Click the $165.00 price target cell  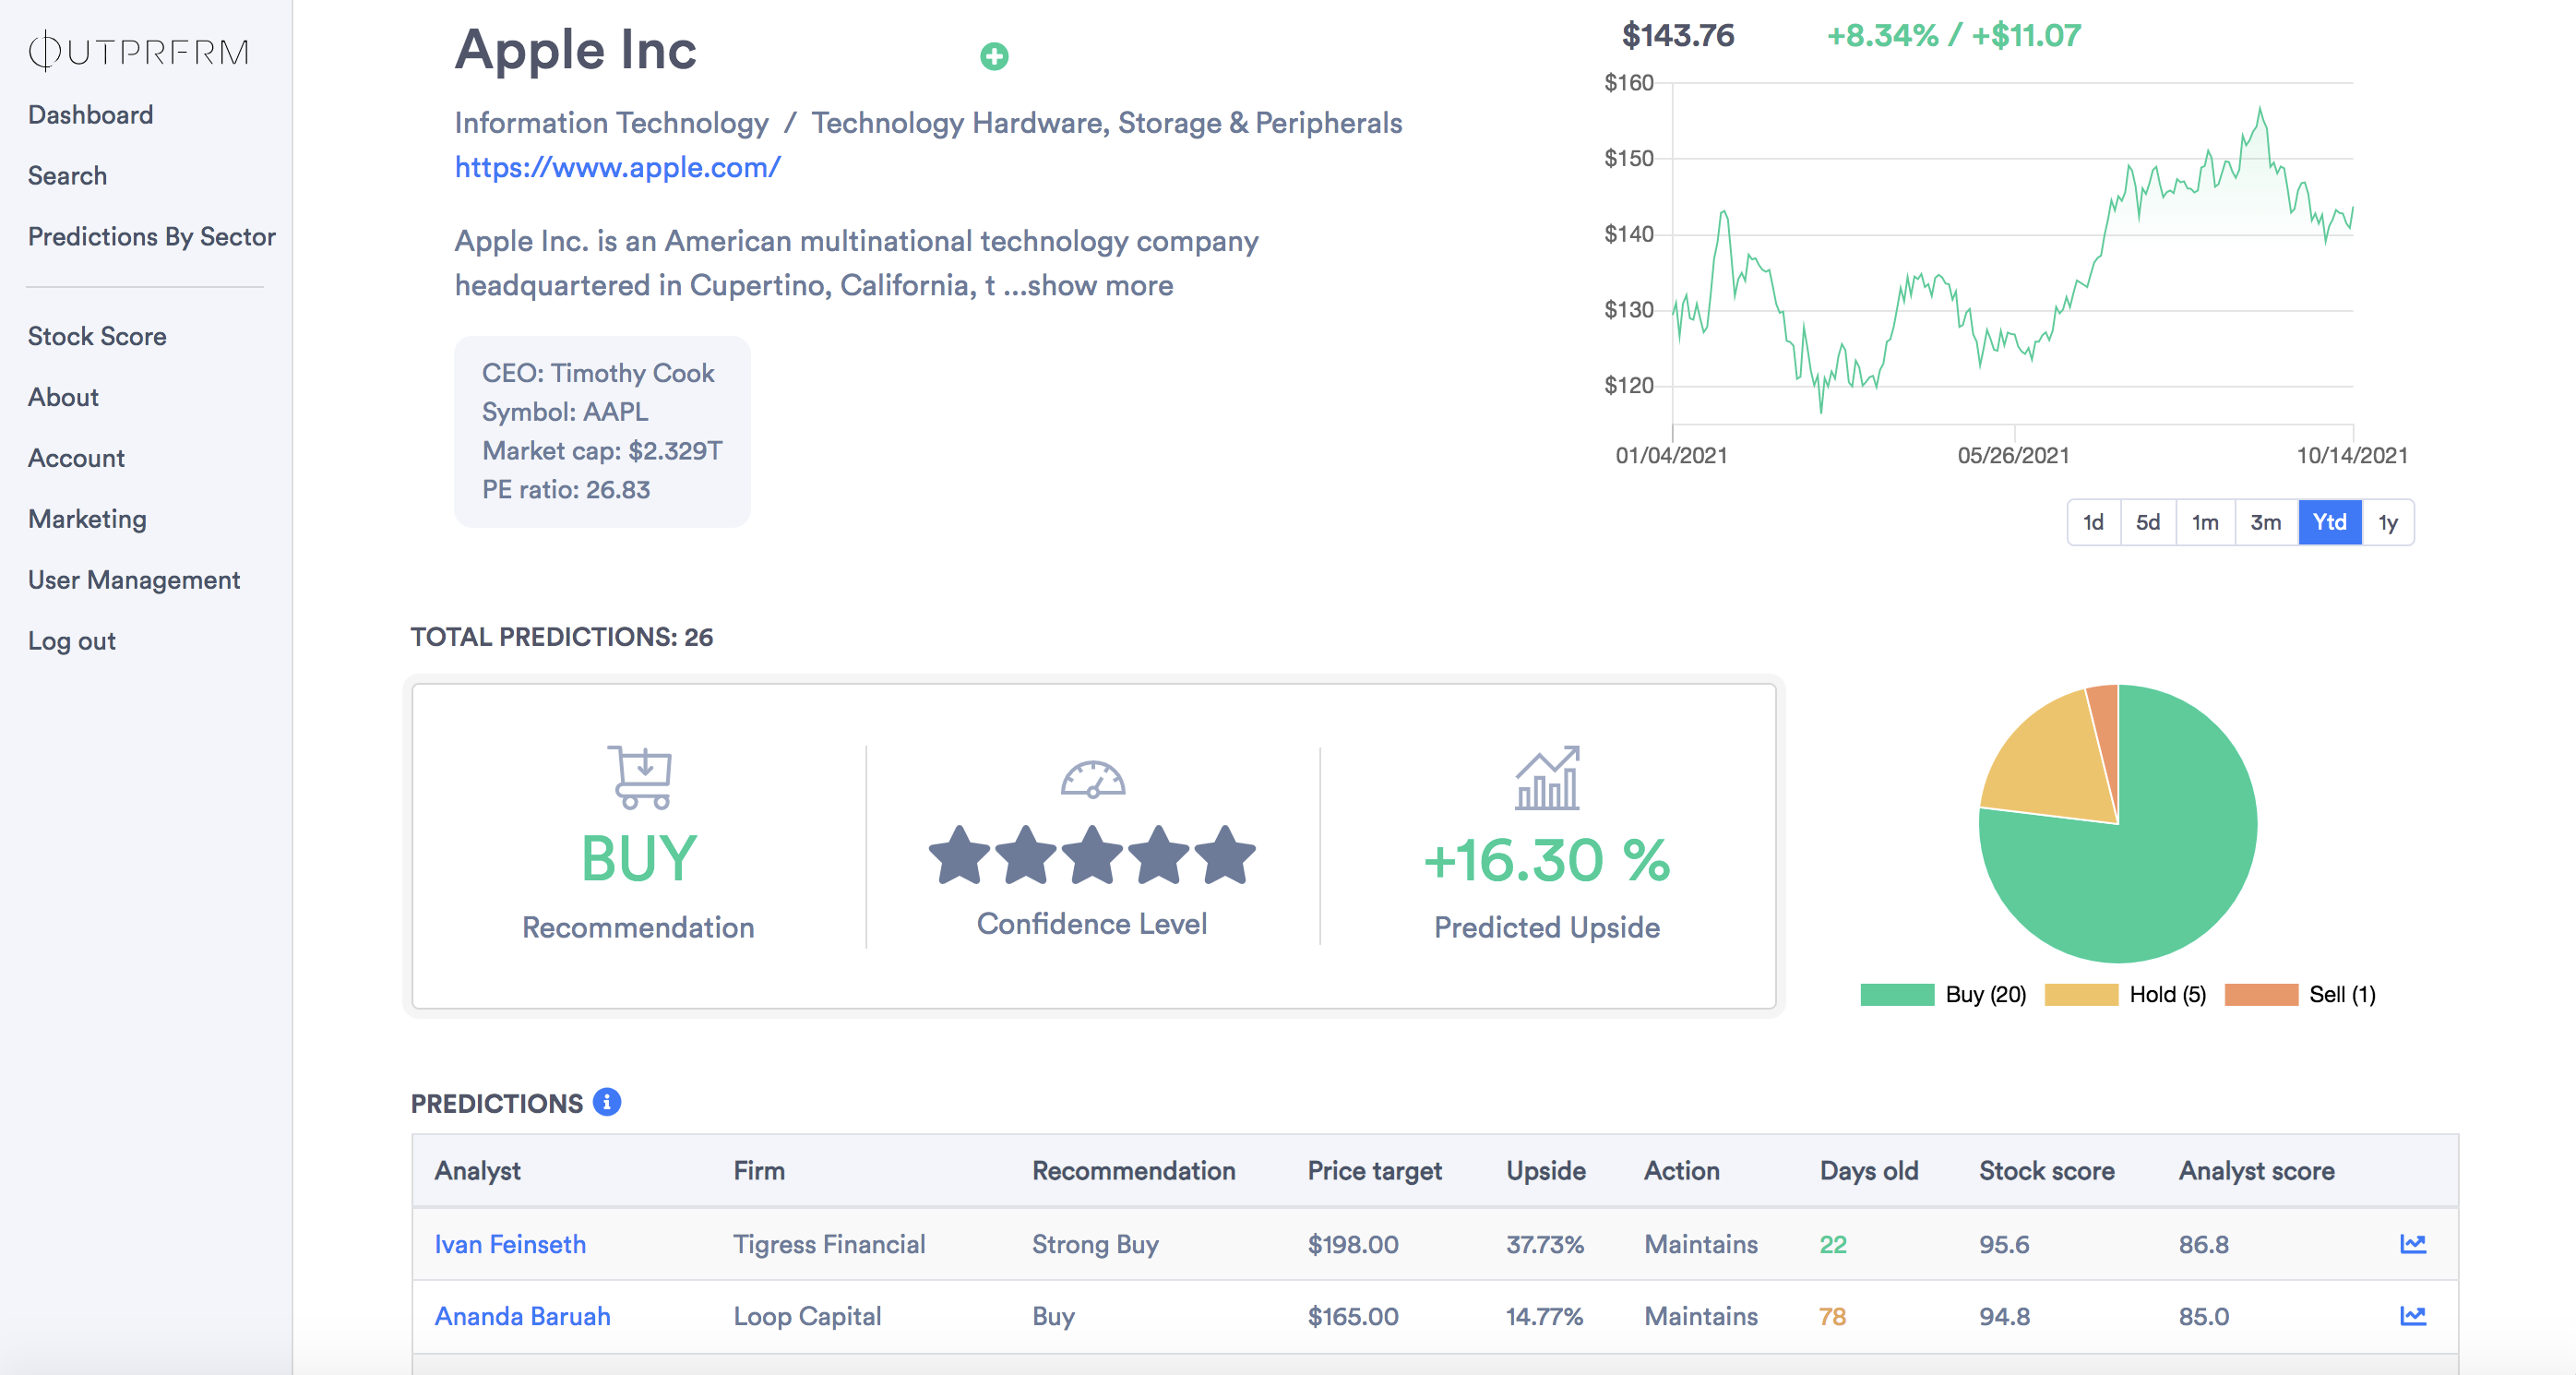(x=1353, y=1316)
